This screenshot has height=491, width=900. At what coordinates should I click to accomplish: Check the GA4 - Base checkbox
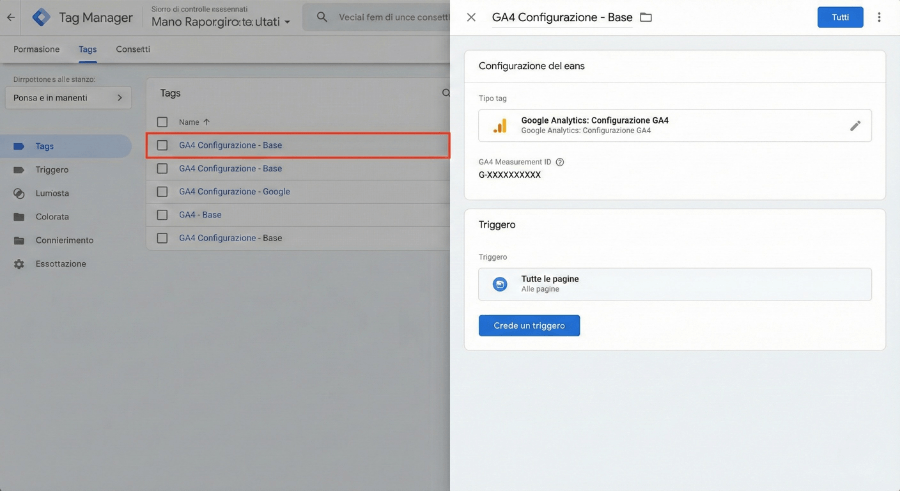pyautogui.click(x=162, y=215)
